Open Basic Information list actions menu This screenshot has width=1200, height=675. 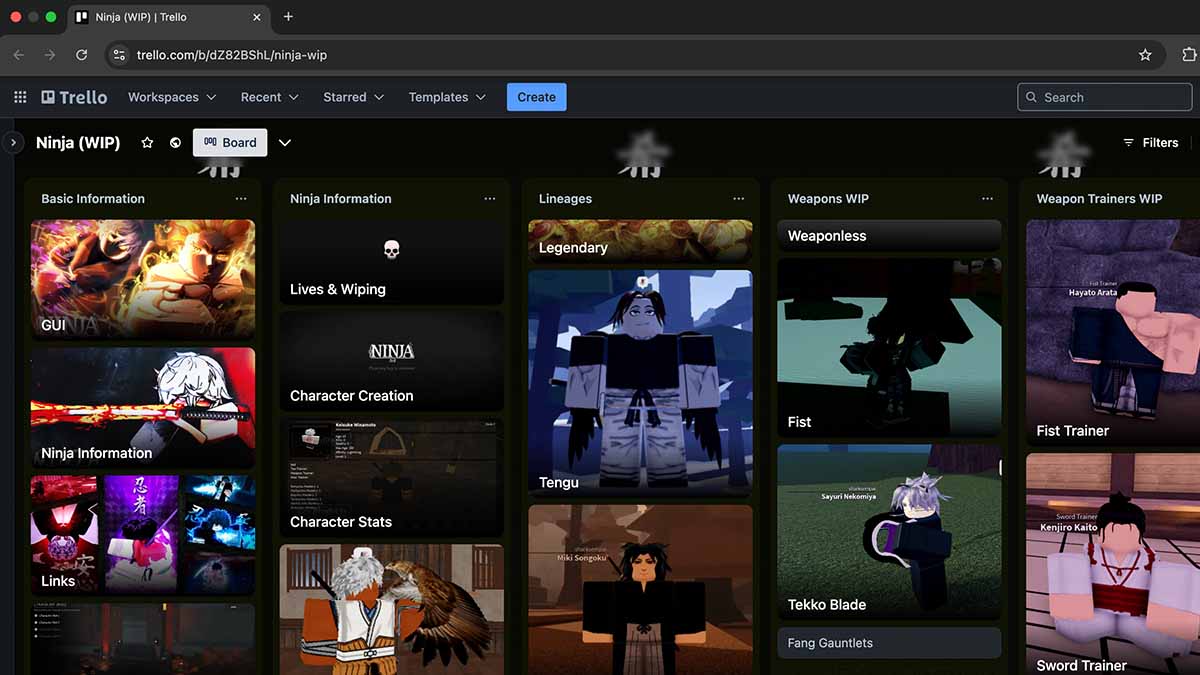(x=241, y=199)
